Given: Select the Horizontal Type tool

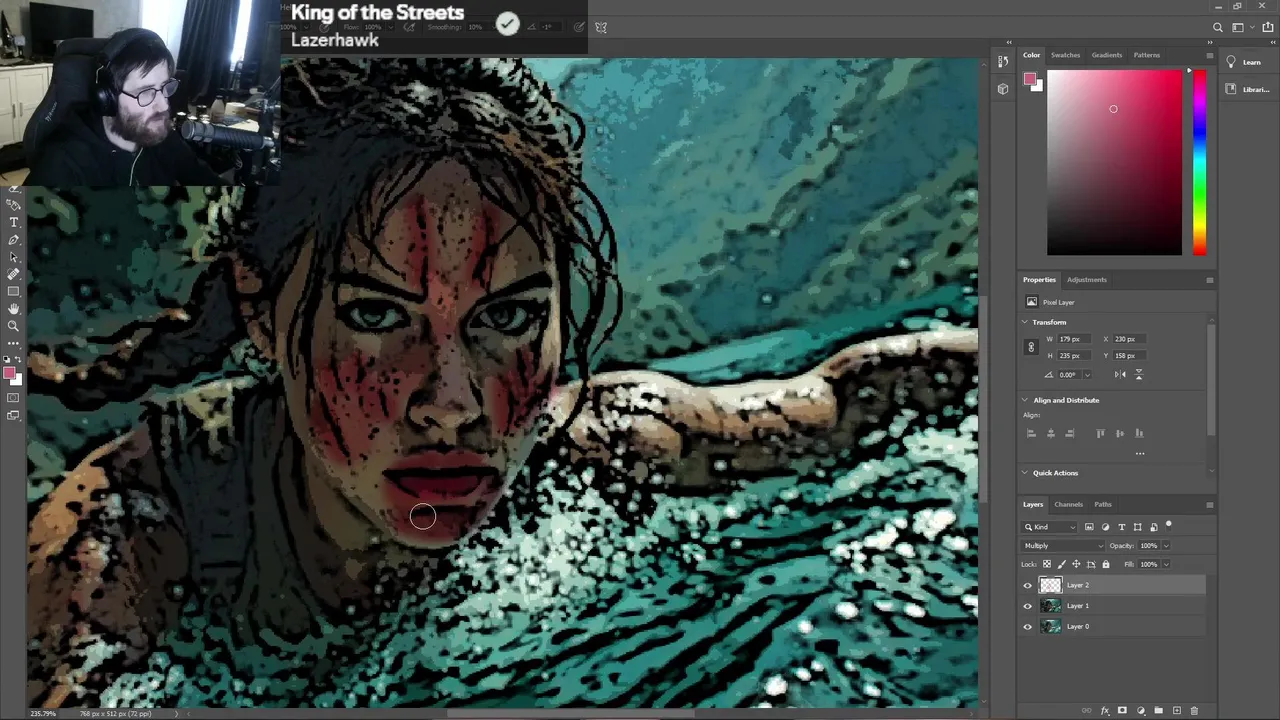Looking at the screenshot, I should click(13, 222).
